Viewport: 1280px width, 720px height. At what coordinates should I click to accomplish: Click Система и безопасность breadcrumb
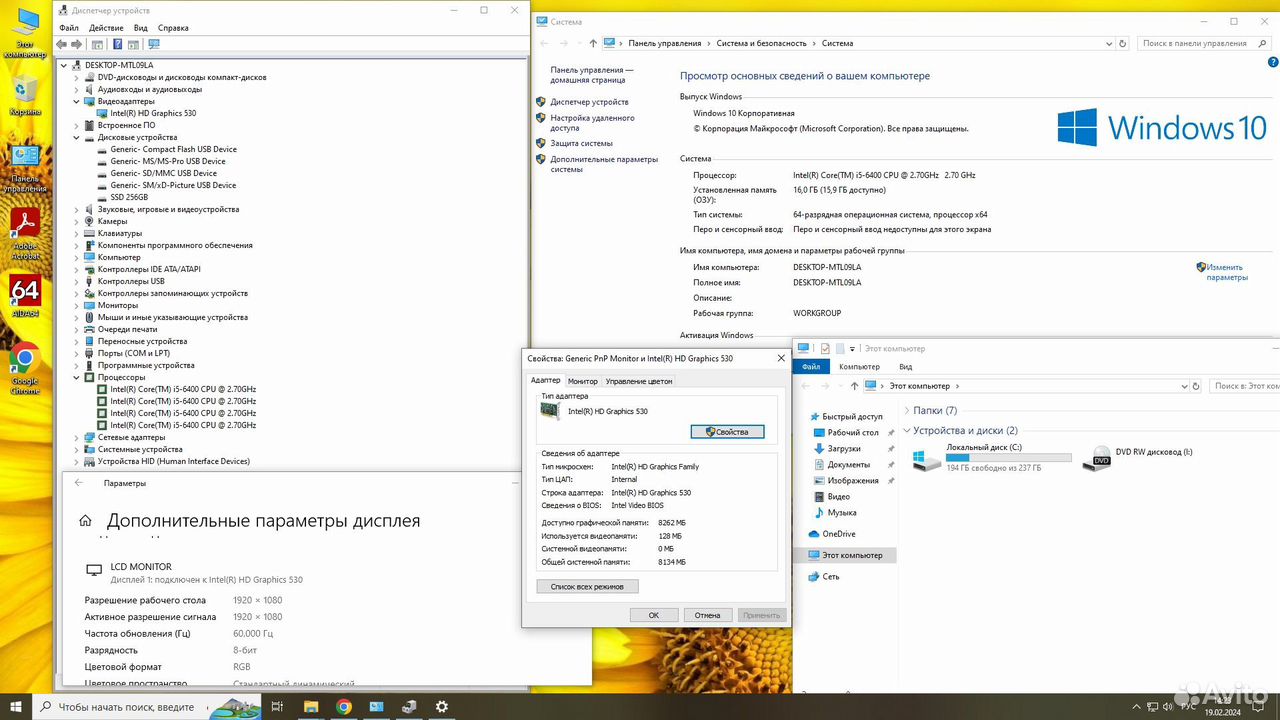point(761,43)
